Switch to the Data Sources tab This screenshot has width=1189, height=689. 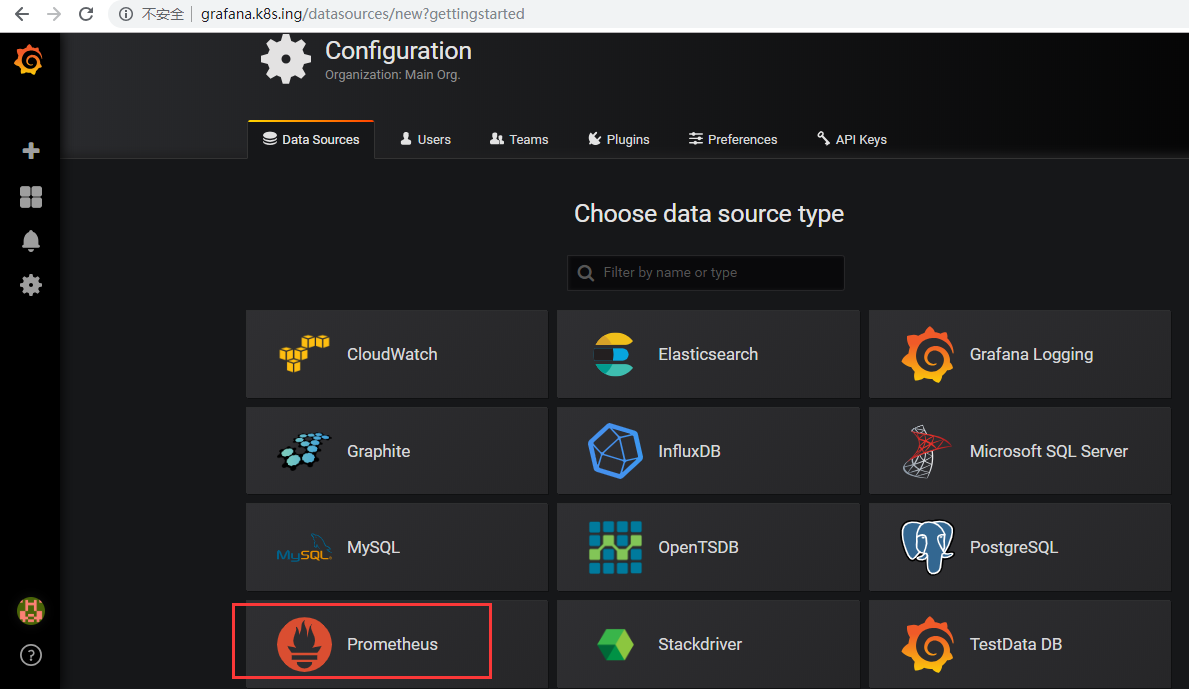[x=311, y=139]
